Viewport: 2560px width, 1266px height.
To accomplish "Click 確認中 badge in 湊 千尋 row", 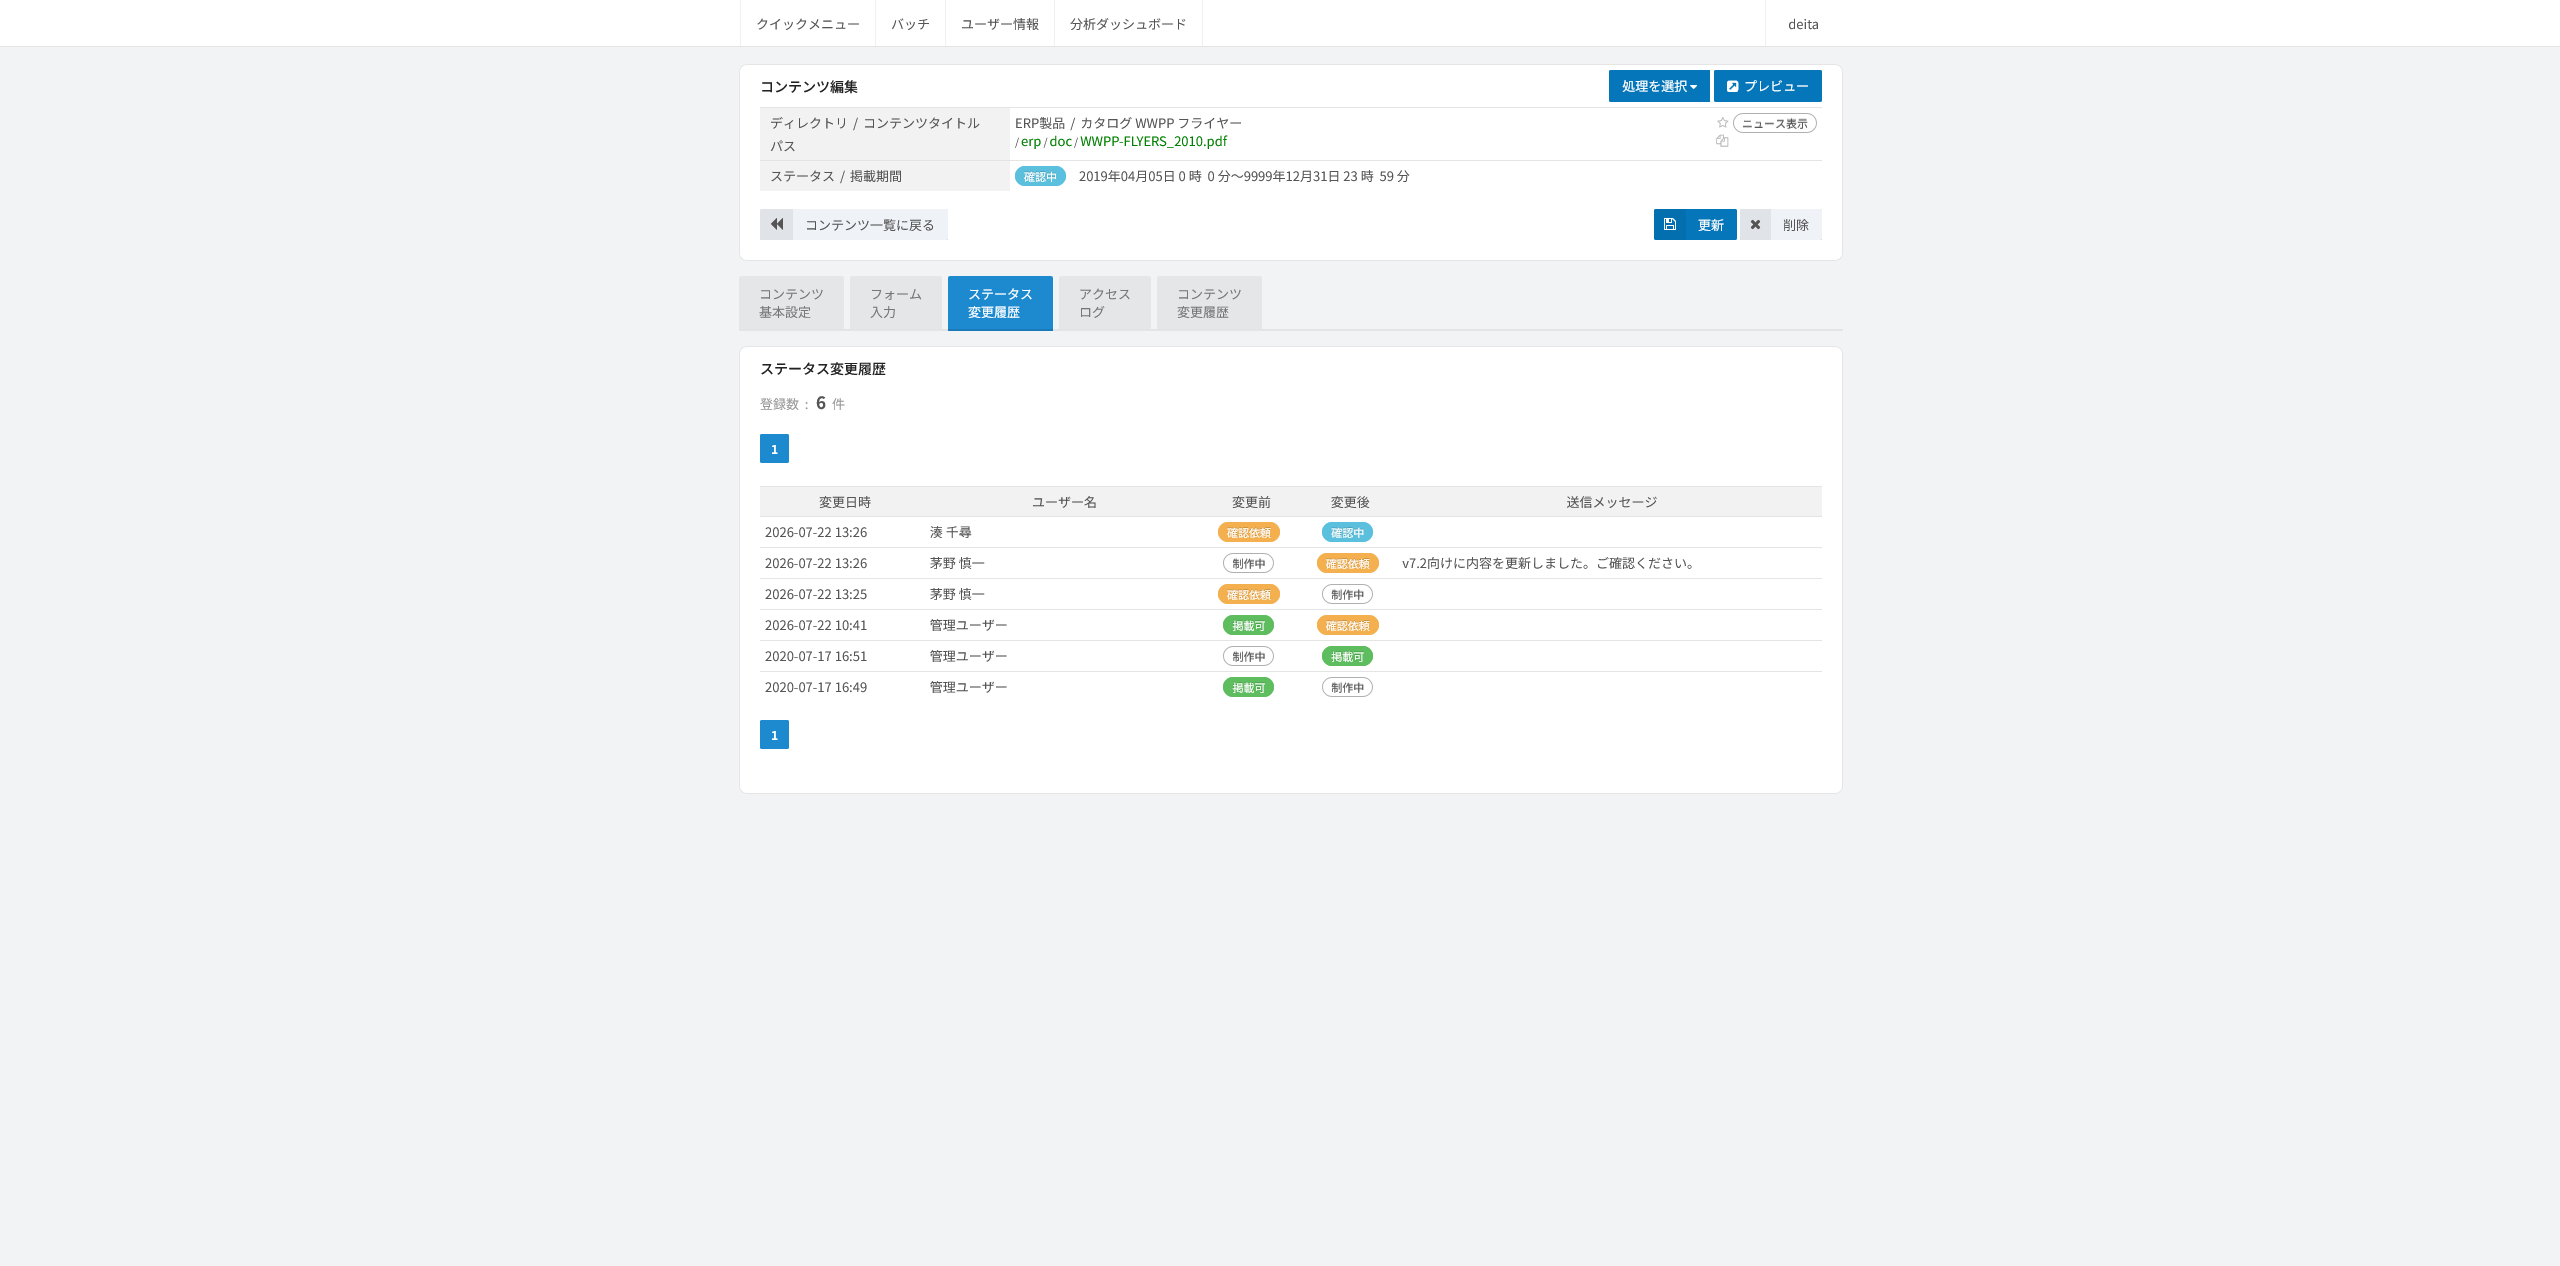I will pyautogui.click(x=1347, y=532).
